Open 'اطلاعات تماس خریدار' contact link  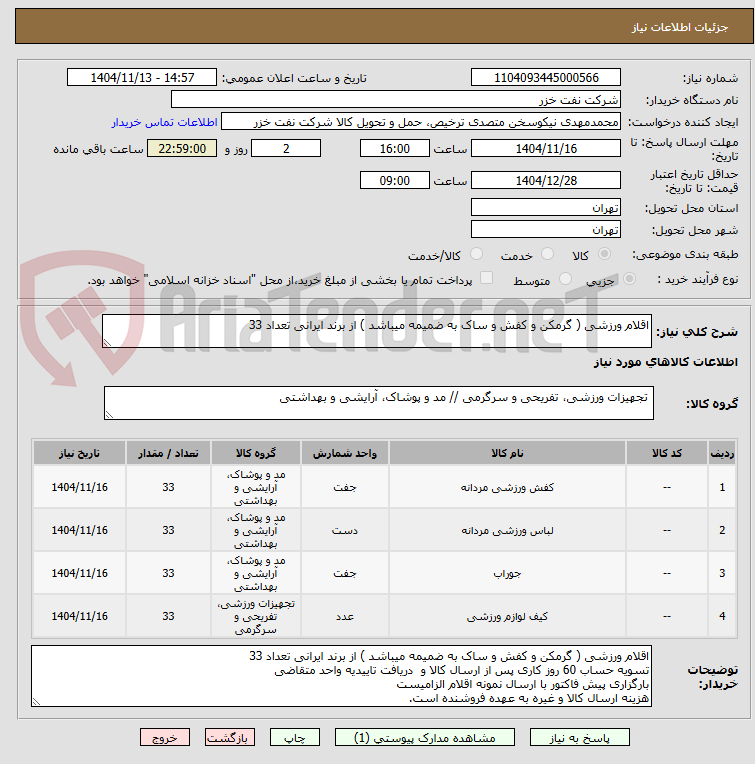tap(165, 122)
